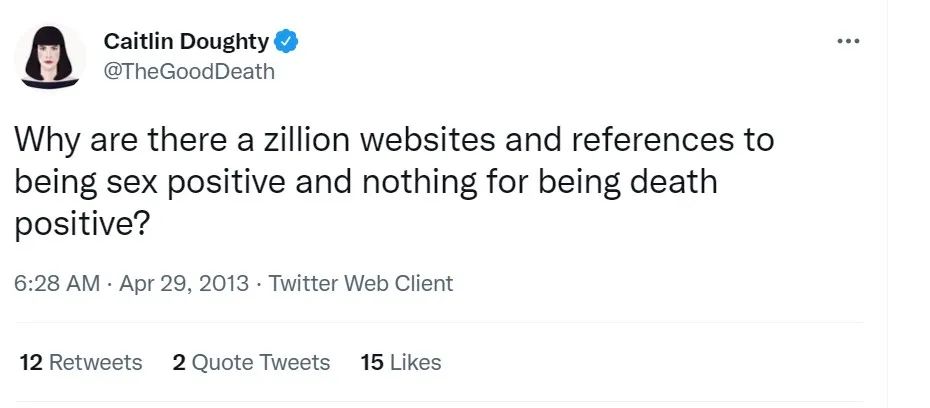Click the 6:28 AM time text
930x408 pixels.
point(57,283)
